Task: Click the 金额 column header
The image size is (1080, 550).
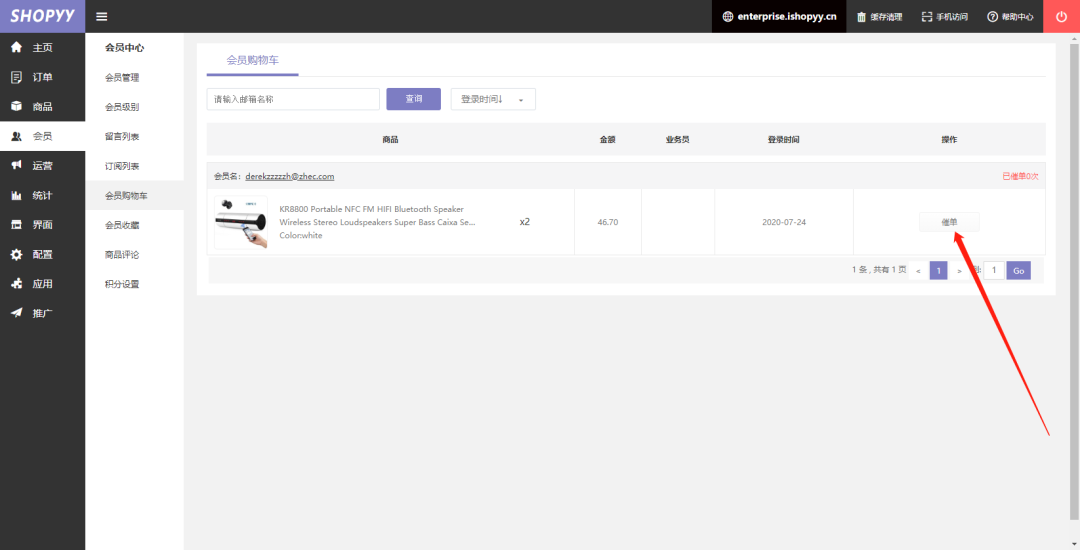Action: (608, 140)
